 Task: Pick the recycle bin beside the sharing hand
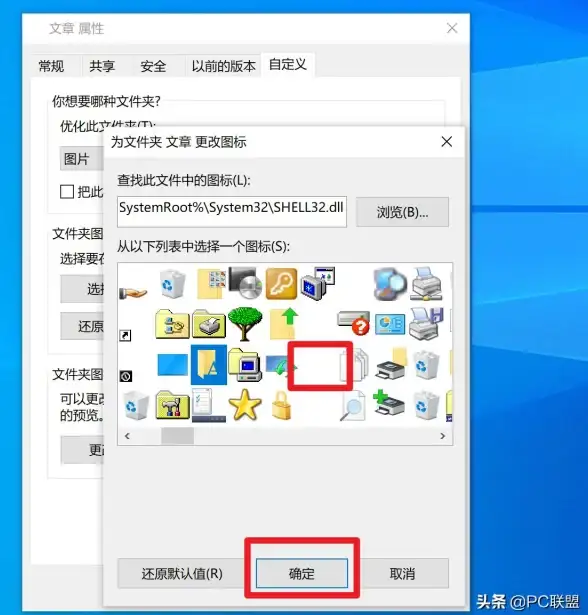point(172,283)
